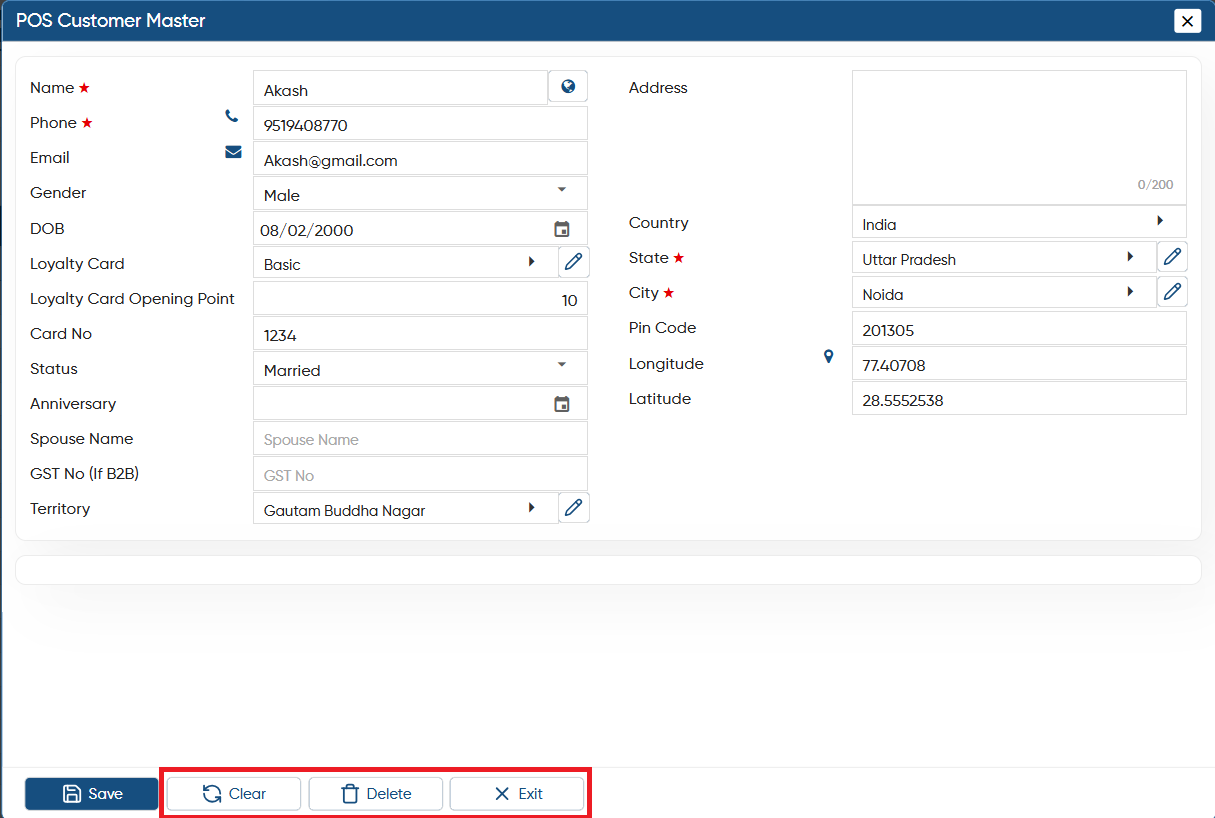Click the envelope icon next to Email
The height and width of the screenshot is (818, 1215).
coord(233,152)
